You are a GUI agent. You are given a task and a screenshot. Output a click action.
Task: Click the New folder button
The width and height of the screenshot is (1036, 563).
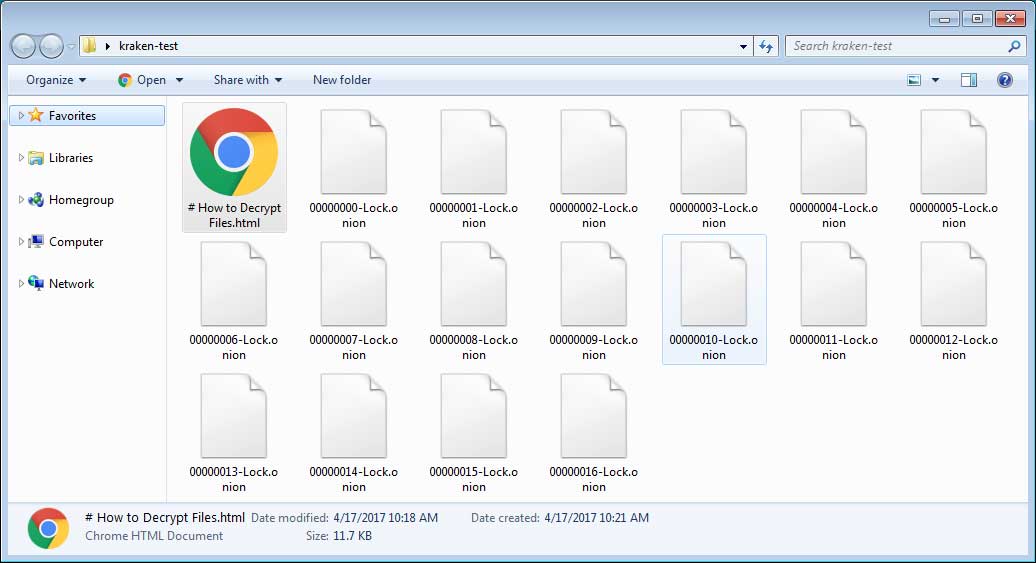(x=342, y=80)
